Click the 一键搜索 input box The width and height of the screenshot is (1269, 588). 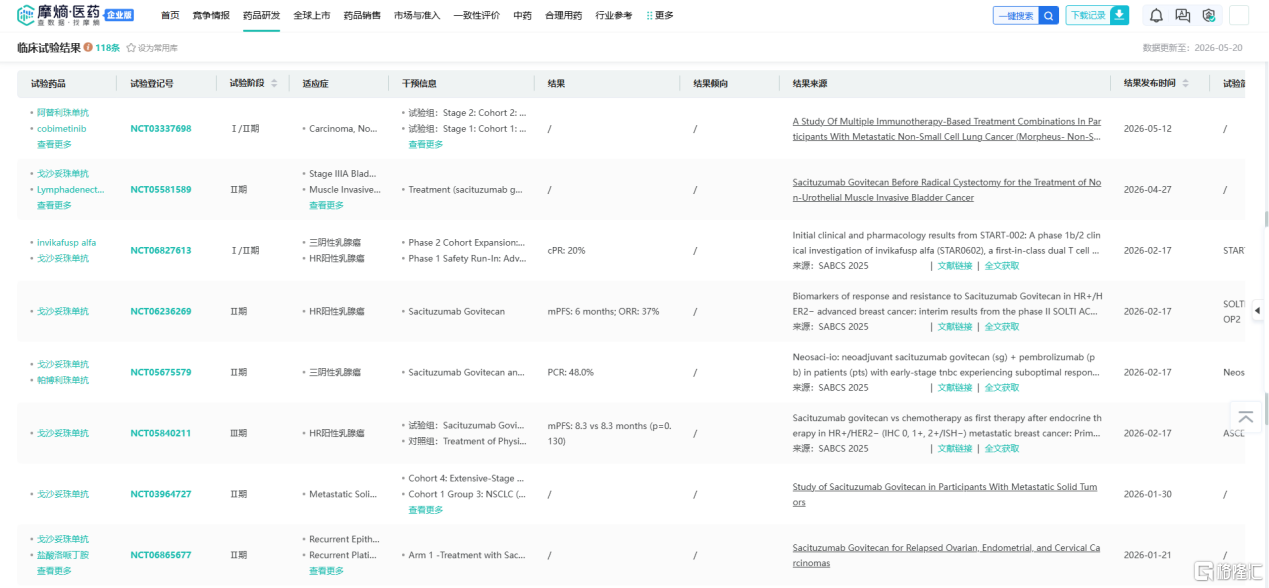(x=1016, y=15)
